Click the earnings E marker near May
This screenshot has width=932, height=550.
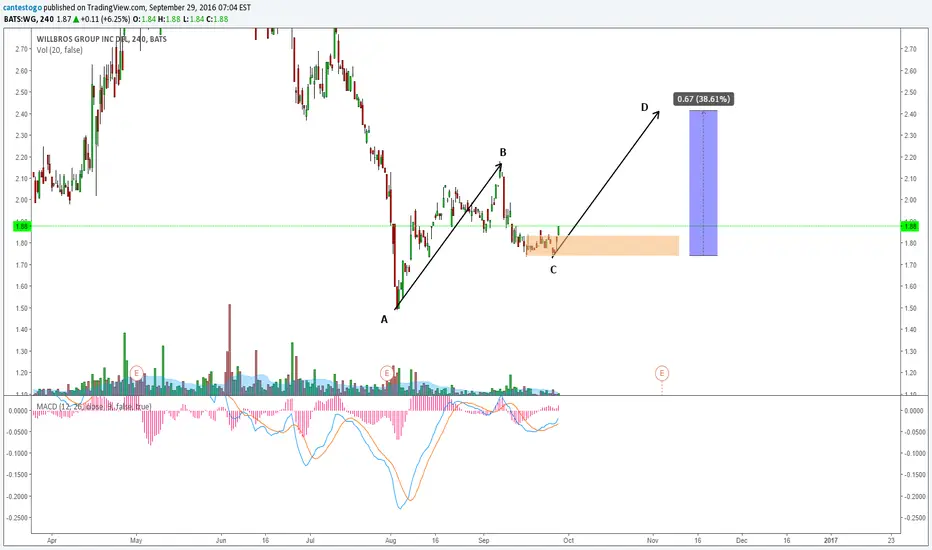pos(137,373)
